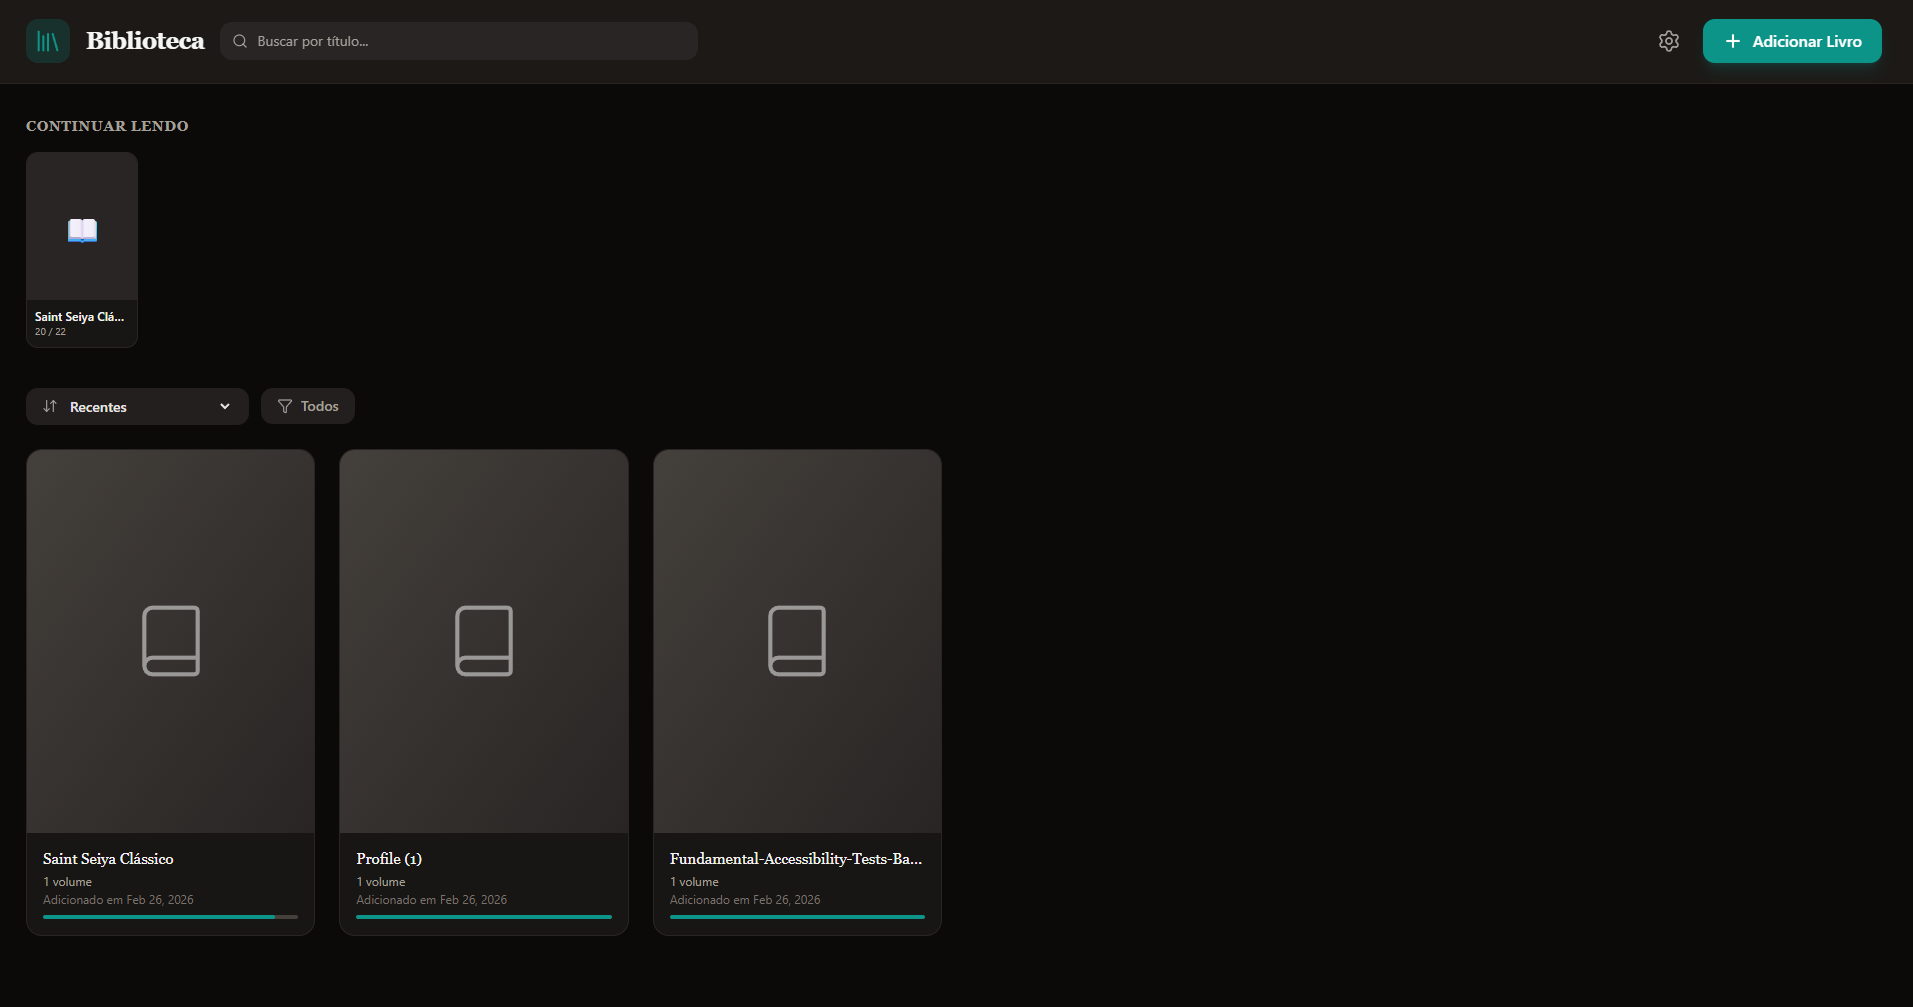The image size is (1913, 1007).
Task: Click the book icon on Profile (1) card
Action: (x=483, y=640)
